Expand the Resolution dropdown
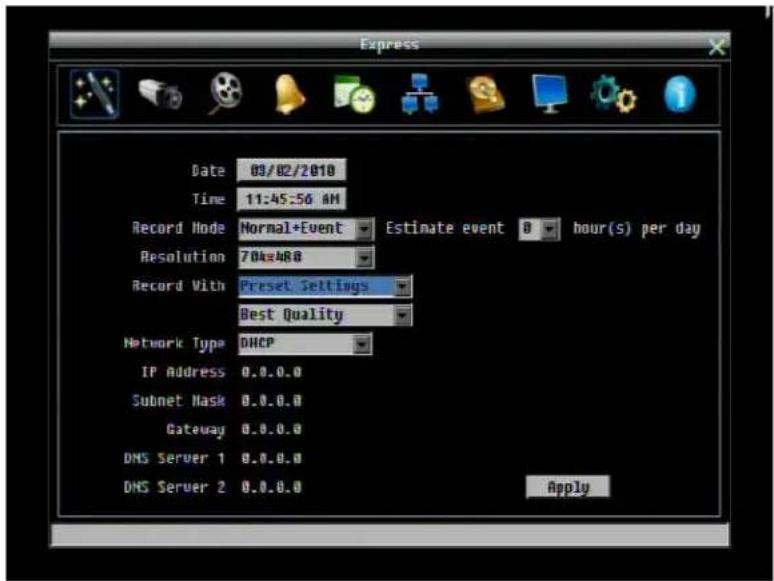This screenshot has height=581, width=774. tap(364, 257)
